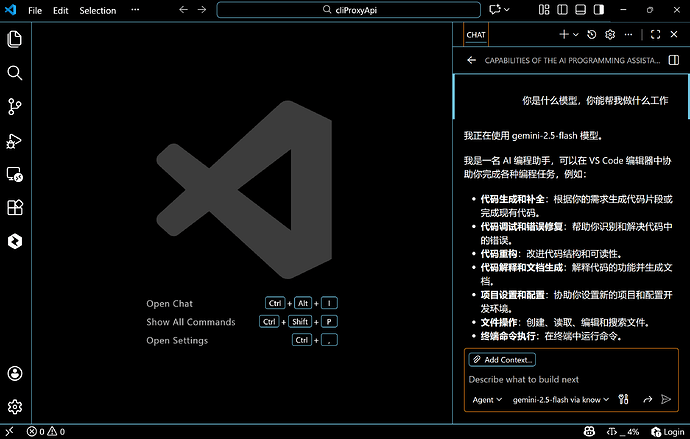Open the Source Control view
Screen dimensions: 690x439
(x=15, y=106)
